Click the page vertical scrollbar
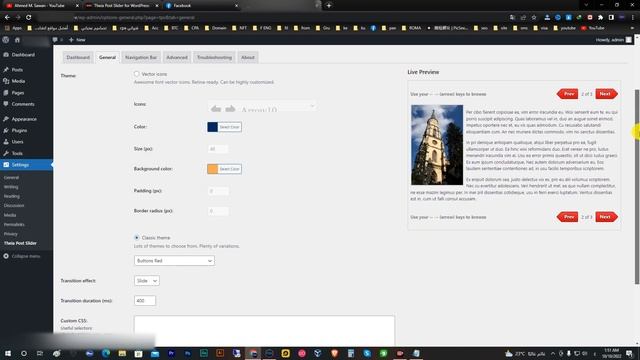Viewport: 640px width, 360px height. tap(637, 186)
